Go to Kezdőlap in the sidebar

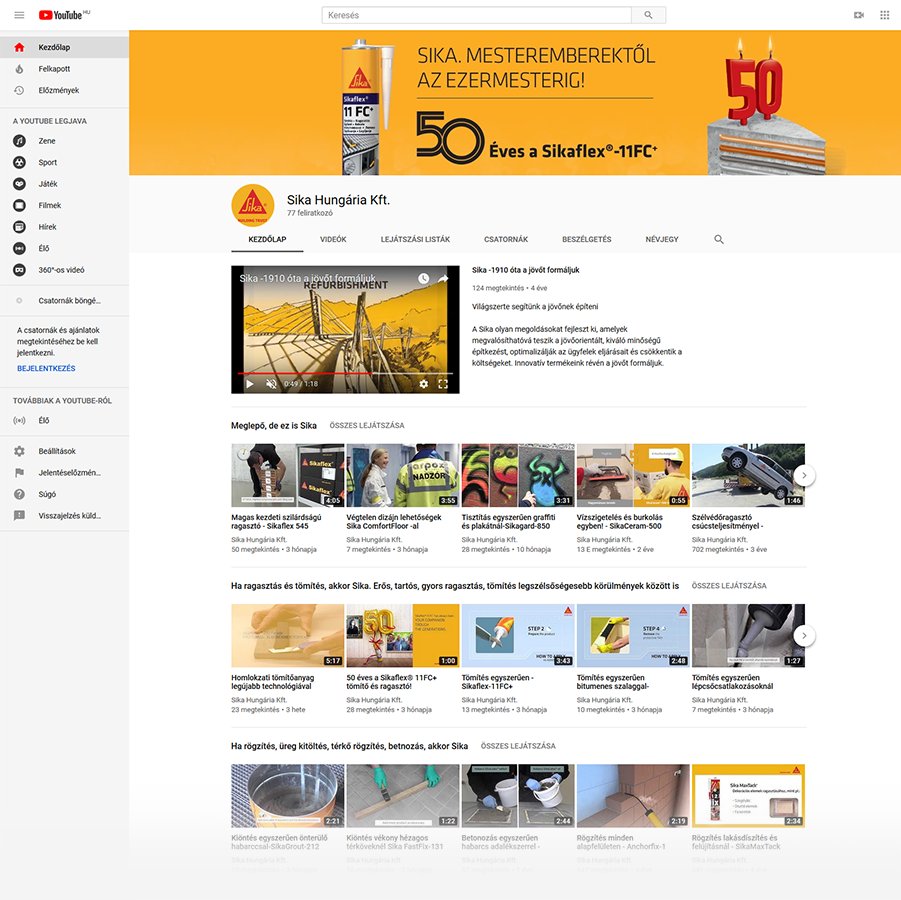(x=64, y=47)
